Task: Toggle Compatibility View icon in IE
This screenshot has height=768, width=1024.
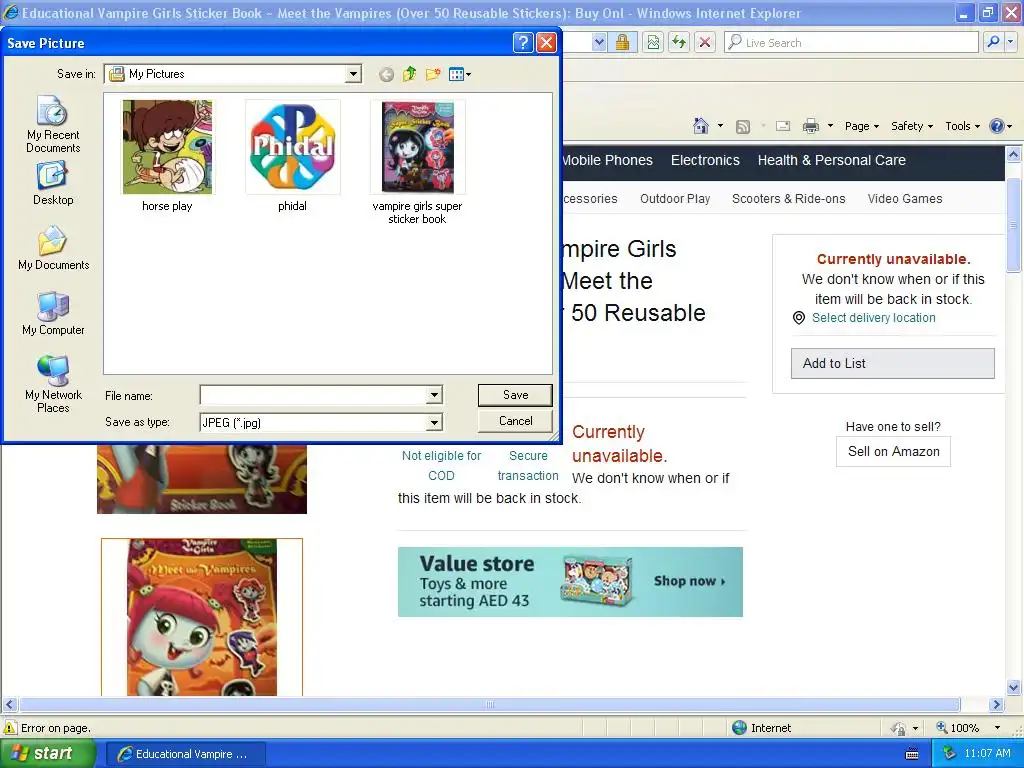Action: pyautogui.click(x=652, y=42)
